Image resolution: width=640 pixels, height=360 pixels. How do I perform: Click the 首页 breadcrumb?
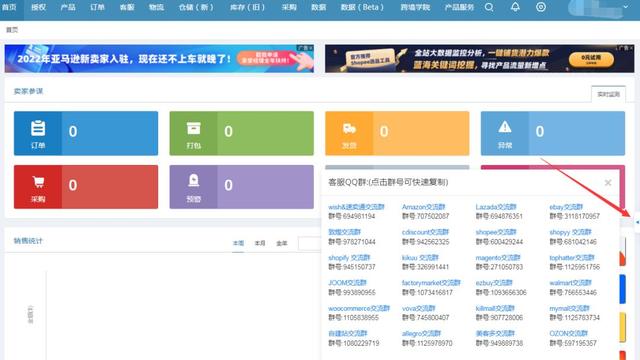(12, 30)
